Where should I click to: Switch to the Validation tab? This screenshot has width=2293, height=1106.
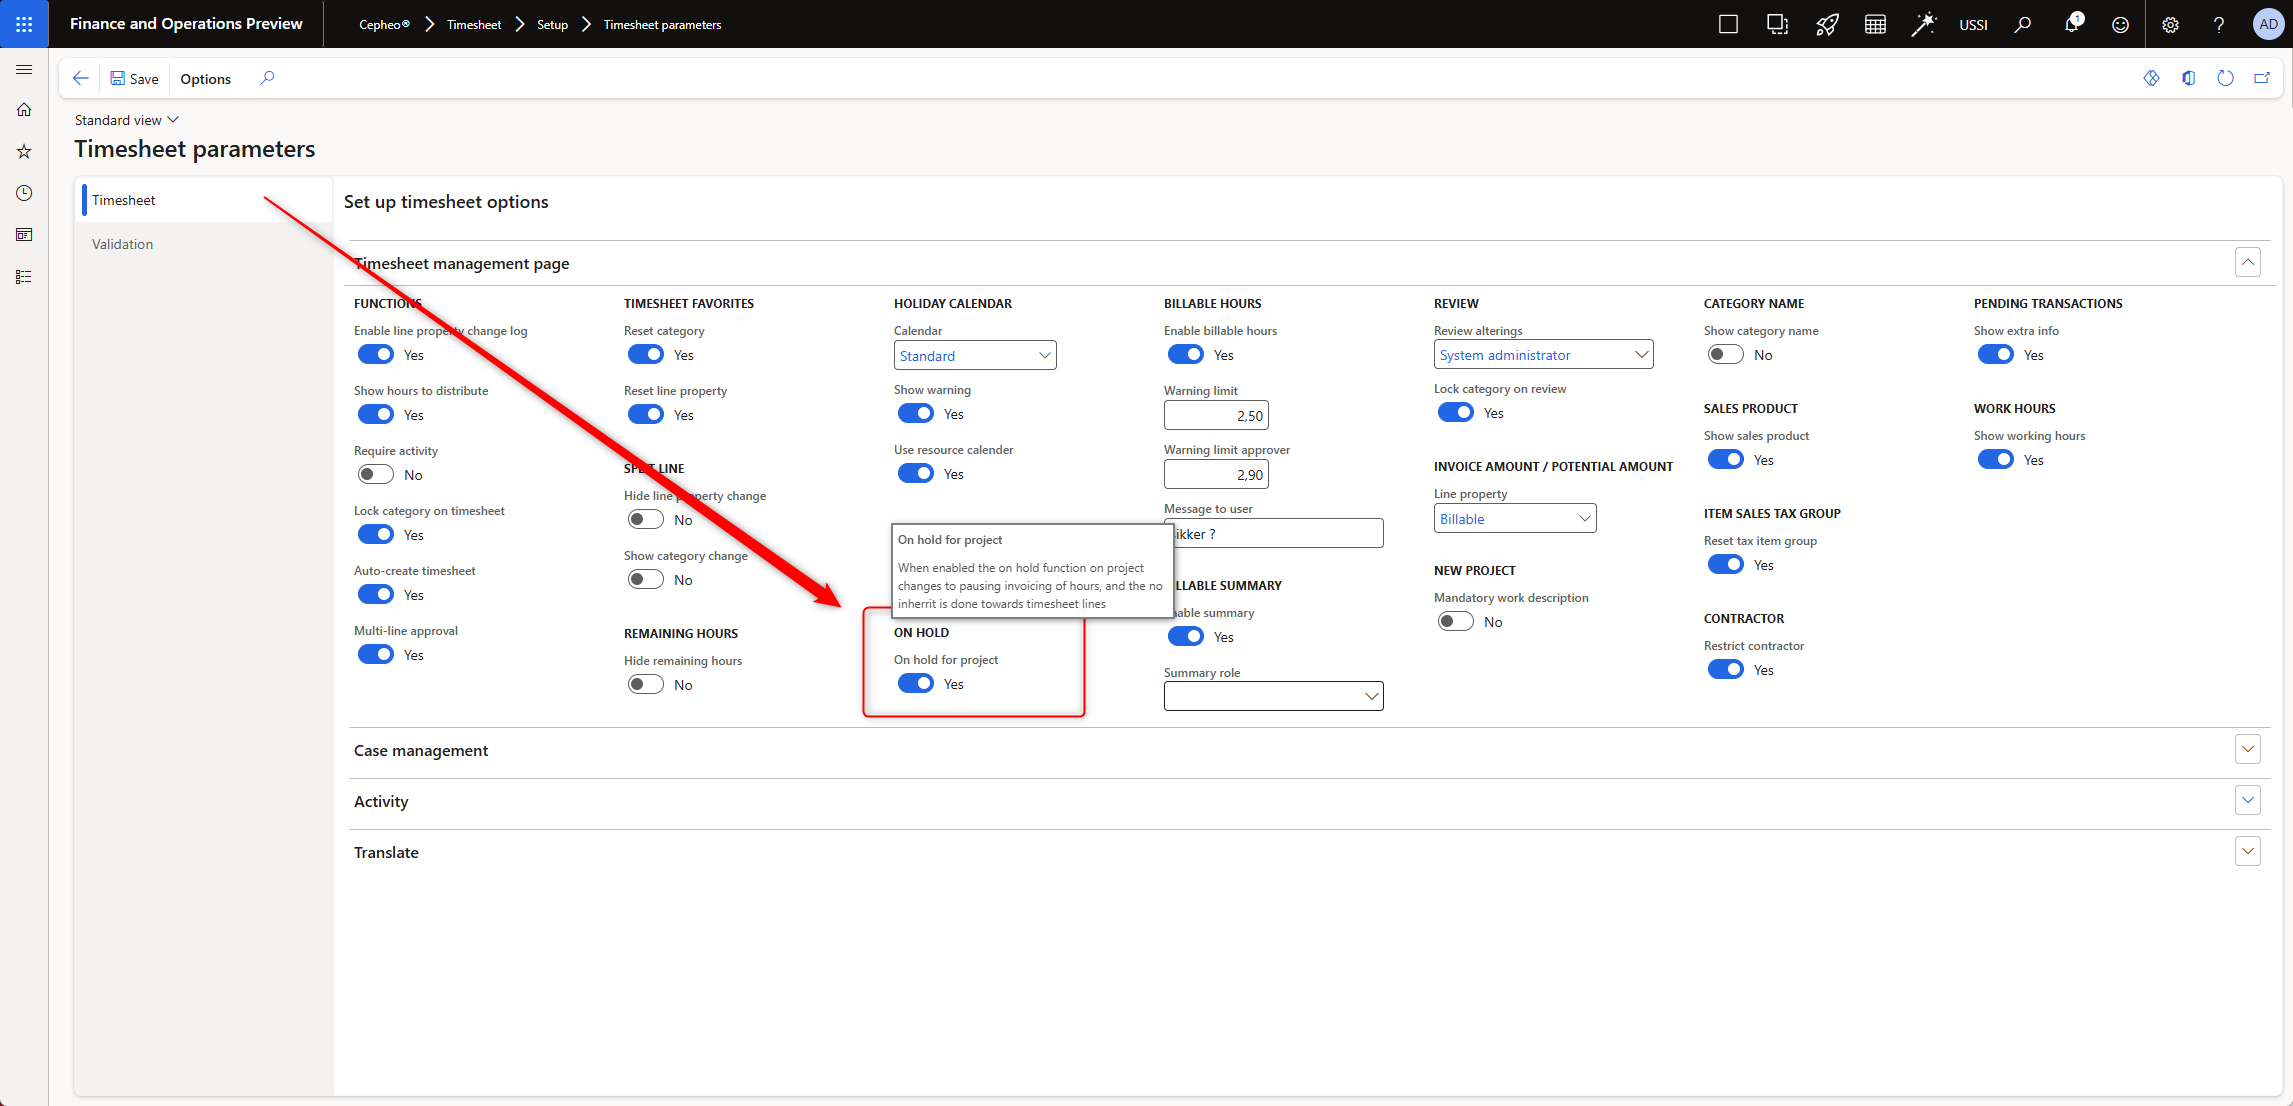[123, 244]
